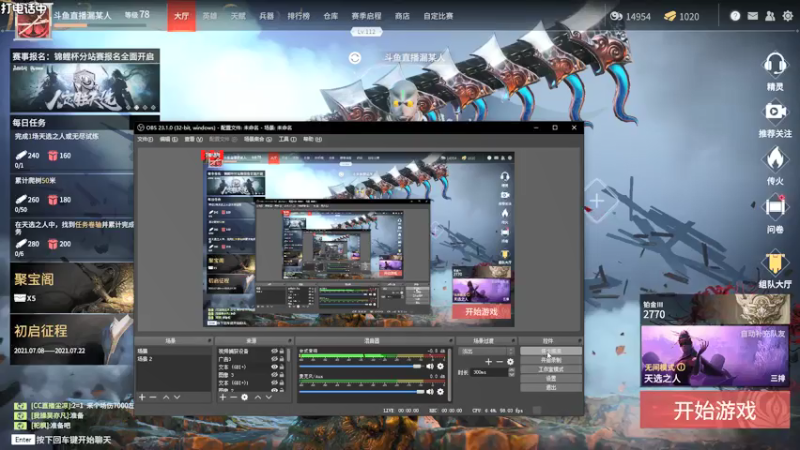This screenshot has height=450, width=800.
Task: Click the diamond plus icon to invite teammate
Action: point(597,201)
